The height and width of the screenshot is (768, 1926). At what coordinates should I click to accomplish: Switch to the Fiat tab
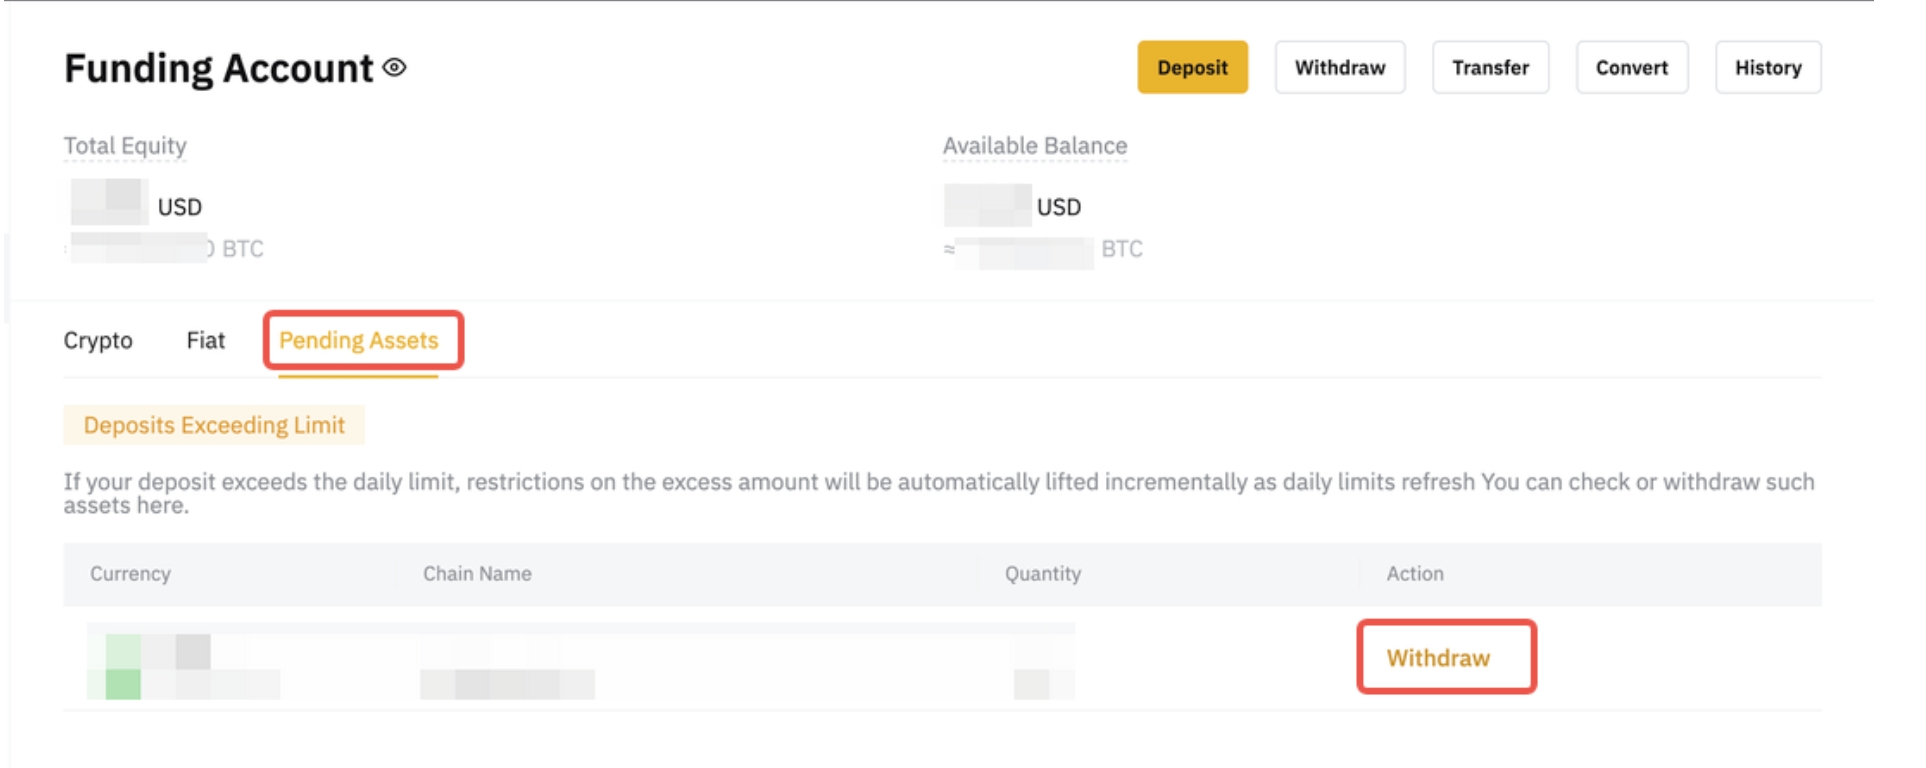(x=206, y=341)
